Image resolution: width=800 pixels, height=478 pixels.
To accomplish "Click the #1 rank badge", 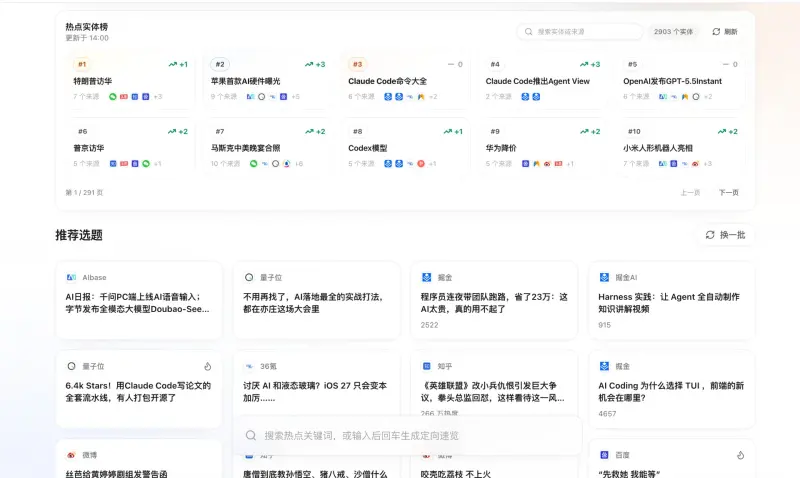I will pos(82,64).
